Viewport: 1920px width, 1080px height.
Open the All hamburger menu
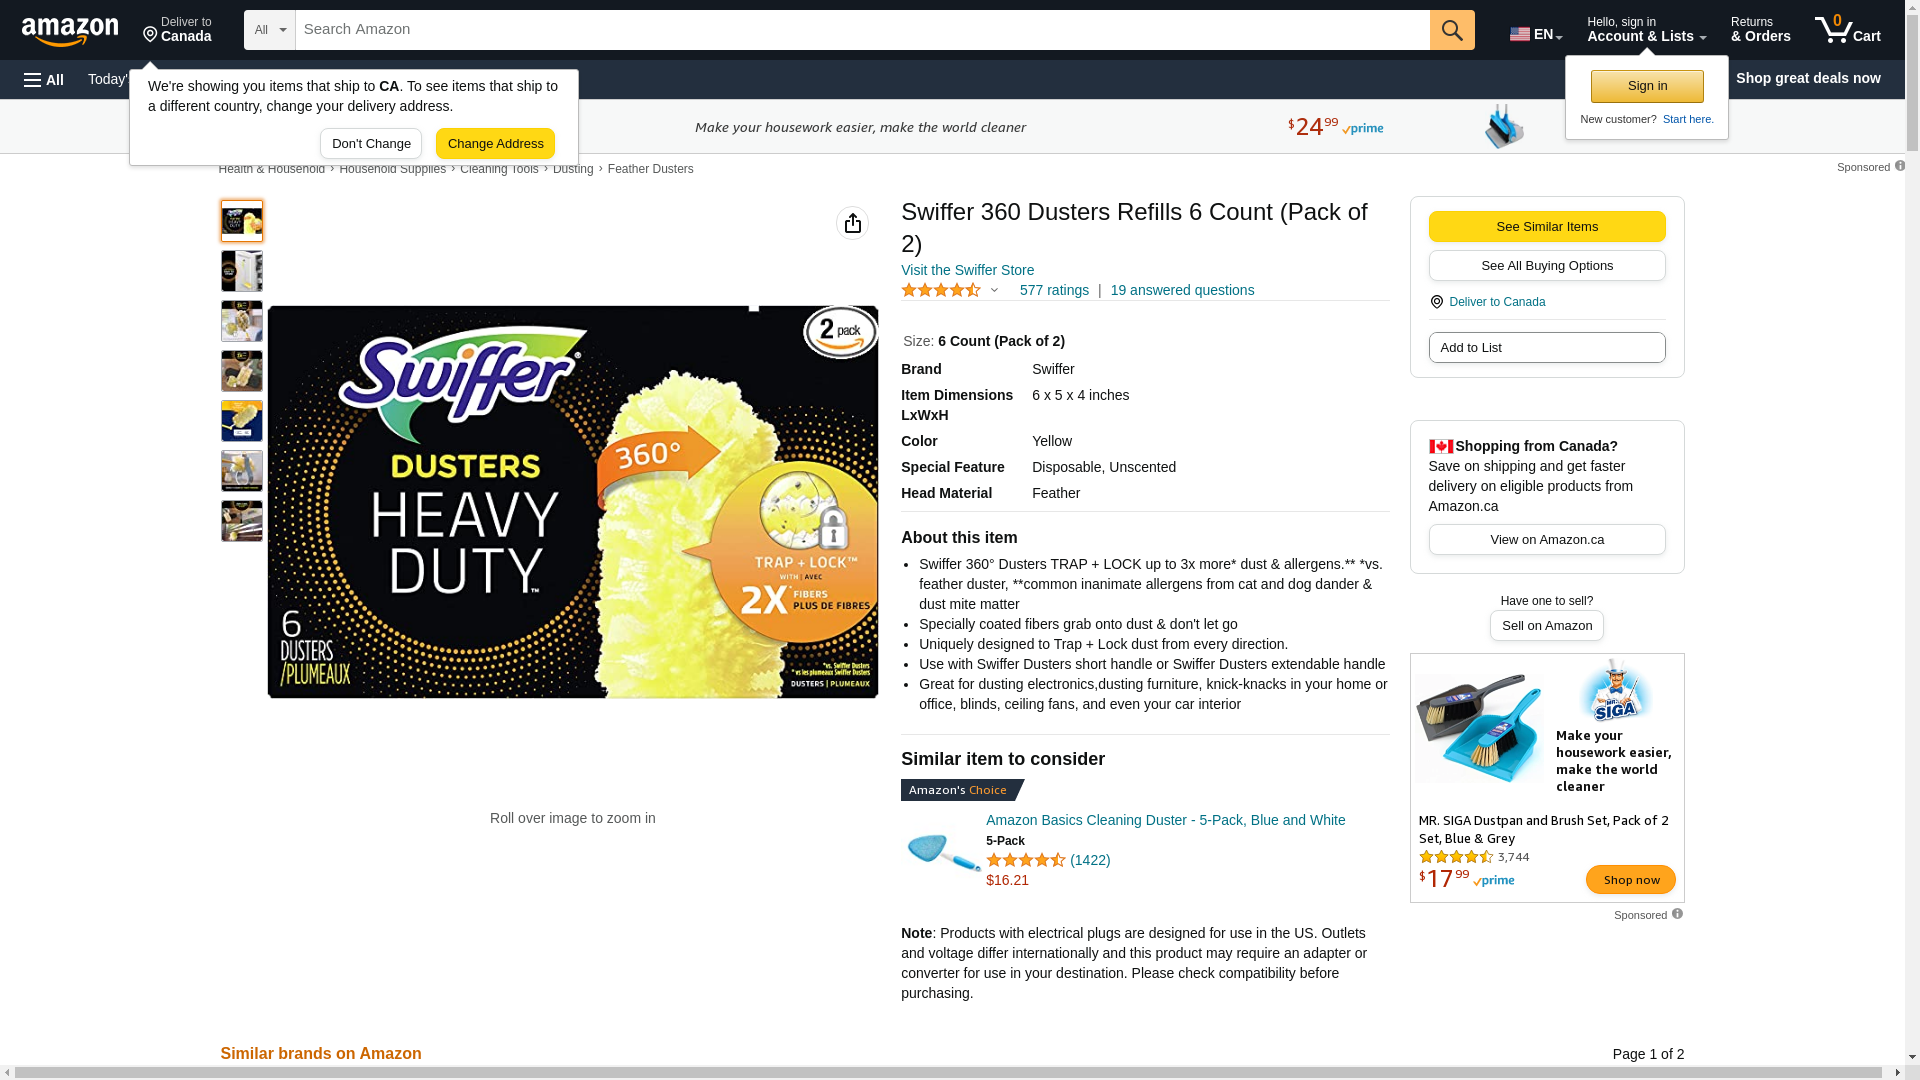point(44,79)
